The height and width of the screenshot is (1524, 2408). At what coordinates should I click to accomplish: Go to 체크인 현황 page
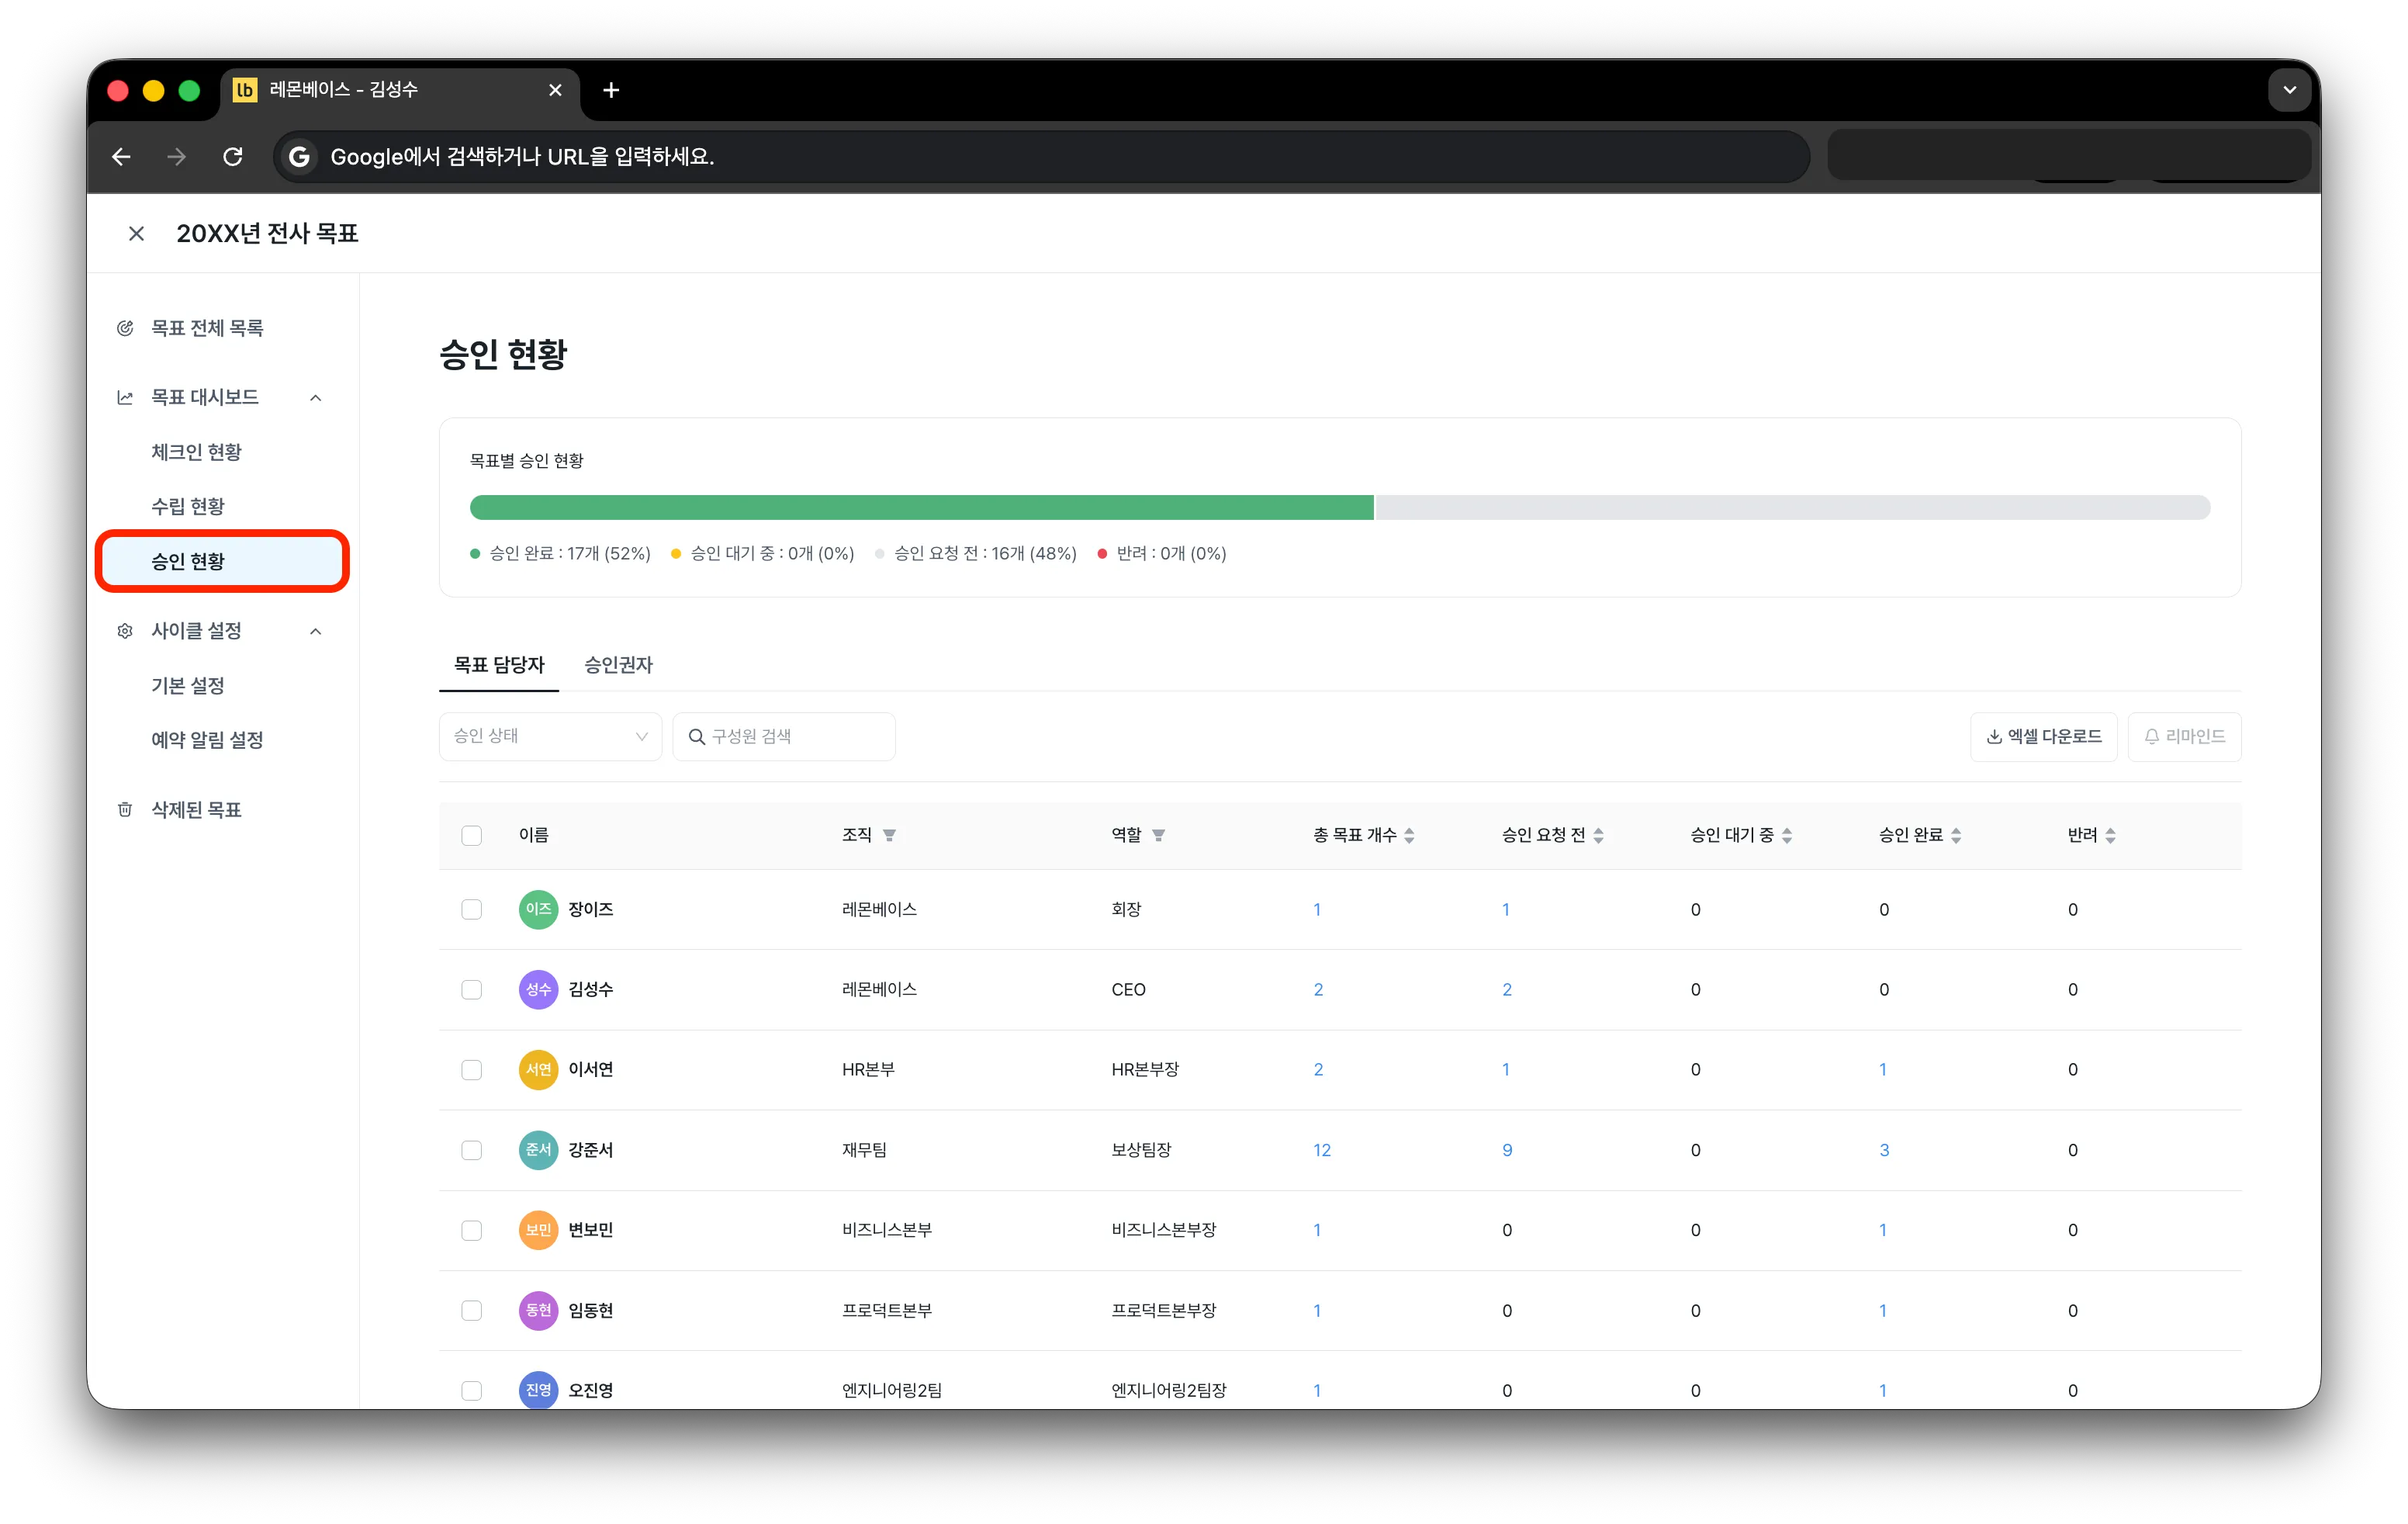(196, 452)
